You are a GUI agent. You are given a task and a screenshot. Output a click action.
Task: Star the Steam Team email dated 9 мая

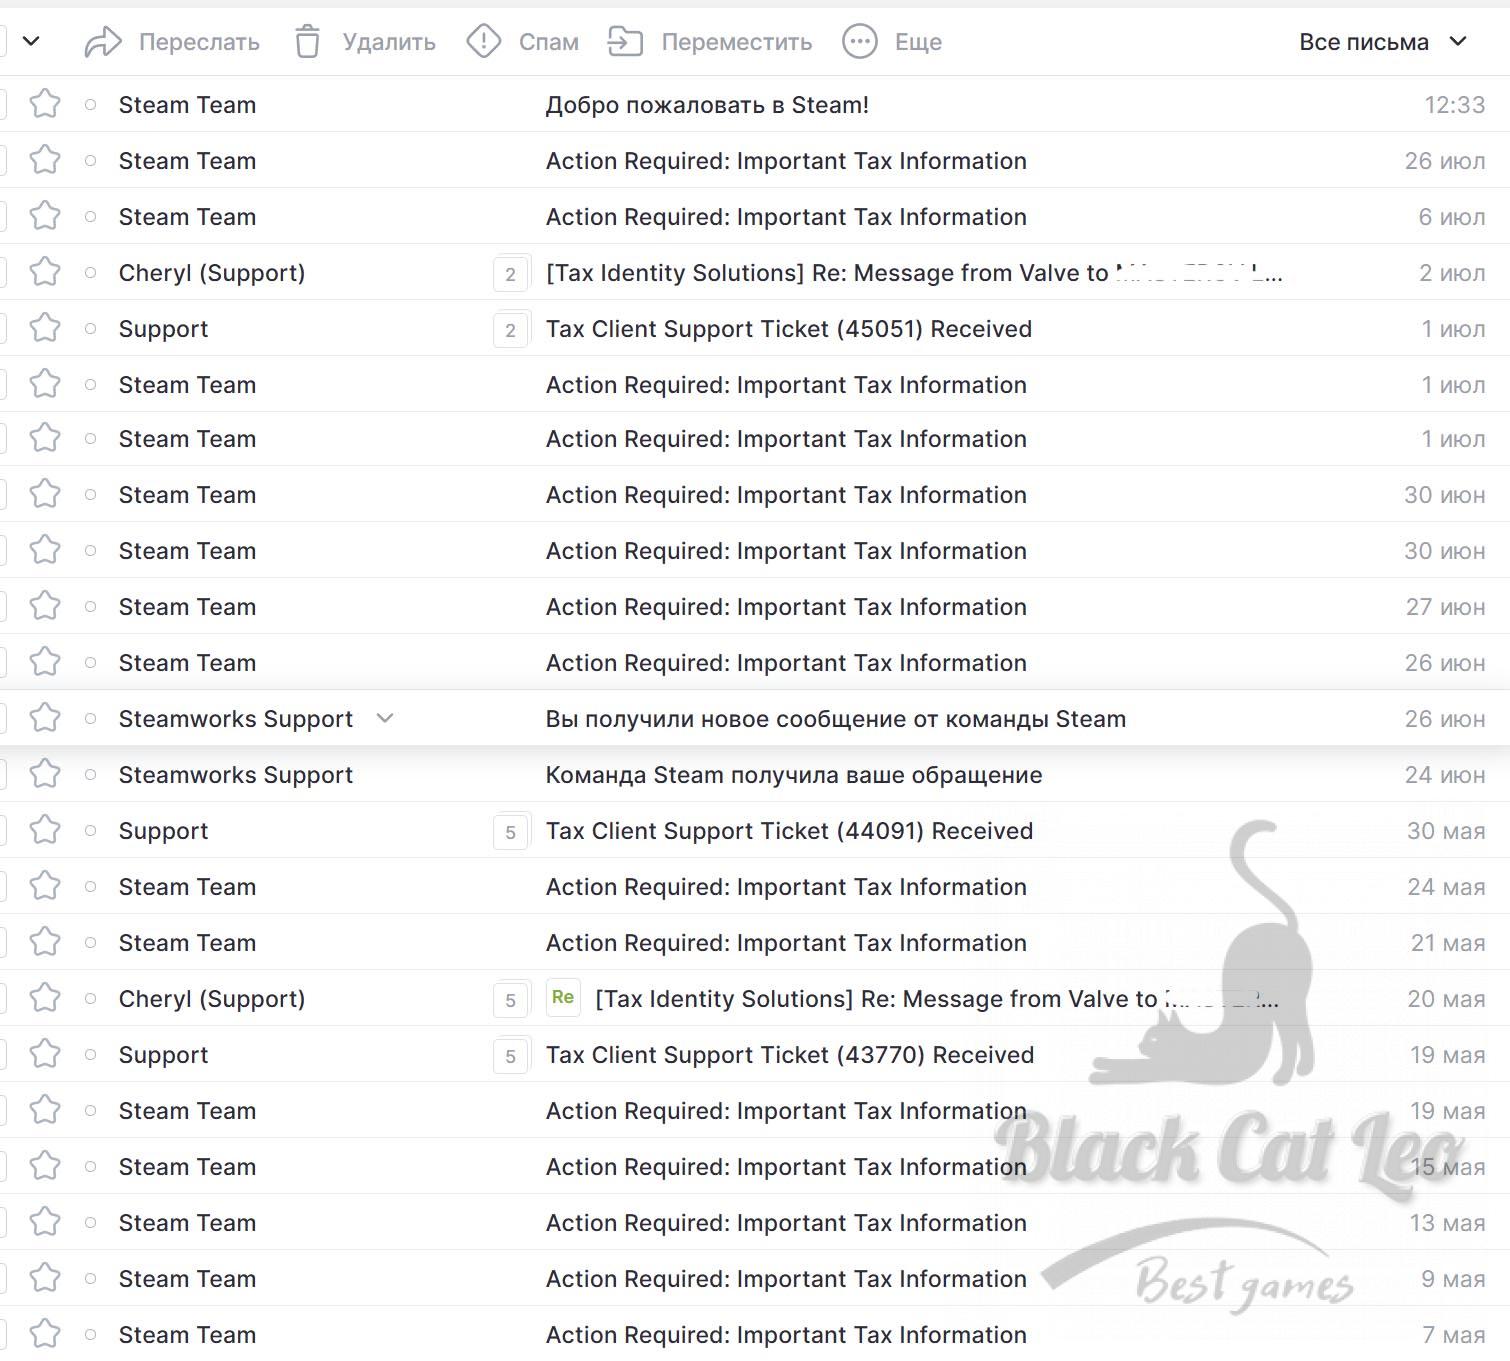[45, 1278]
